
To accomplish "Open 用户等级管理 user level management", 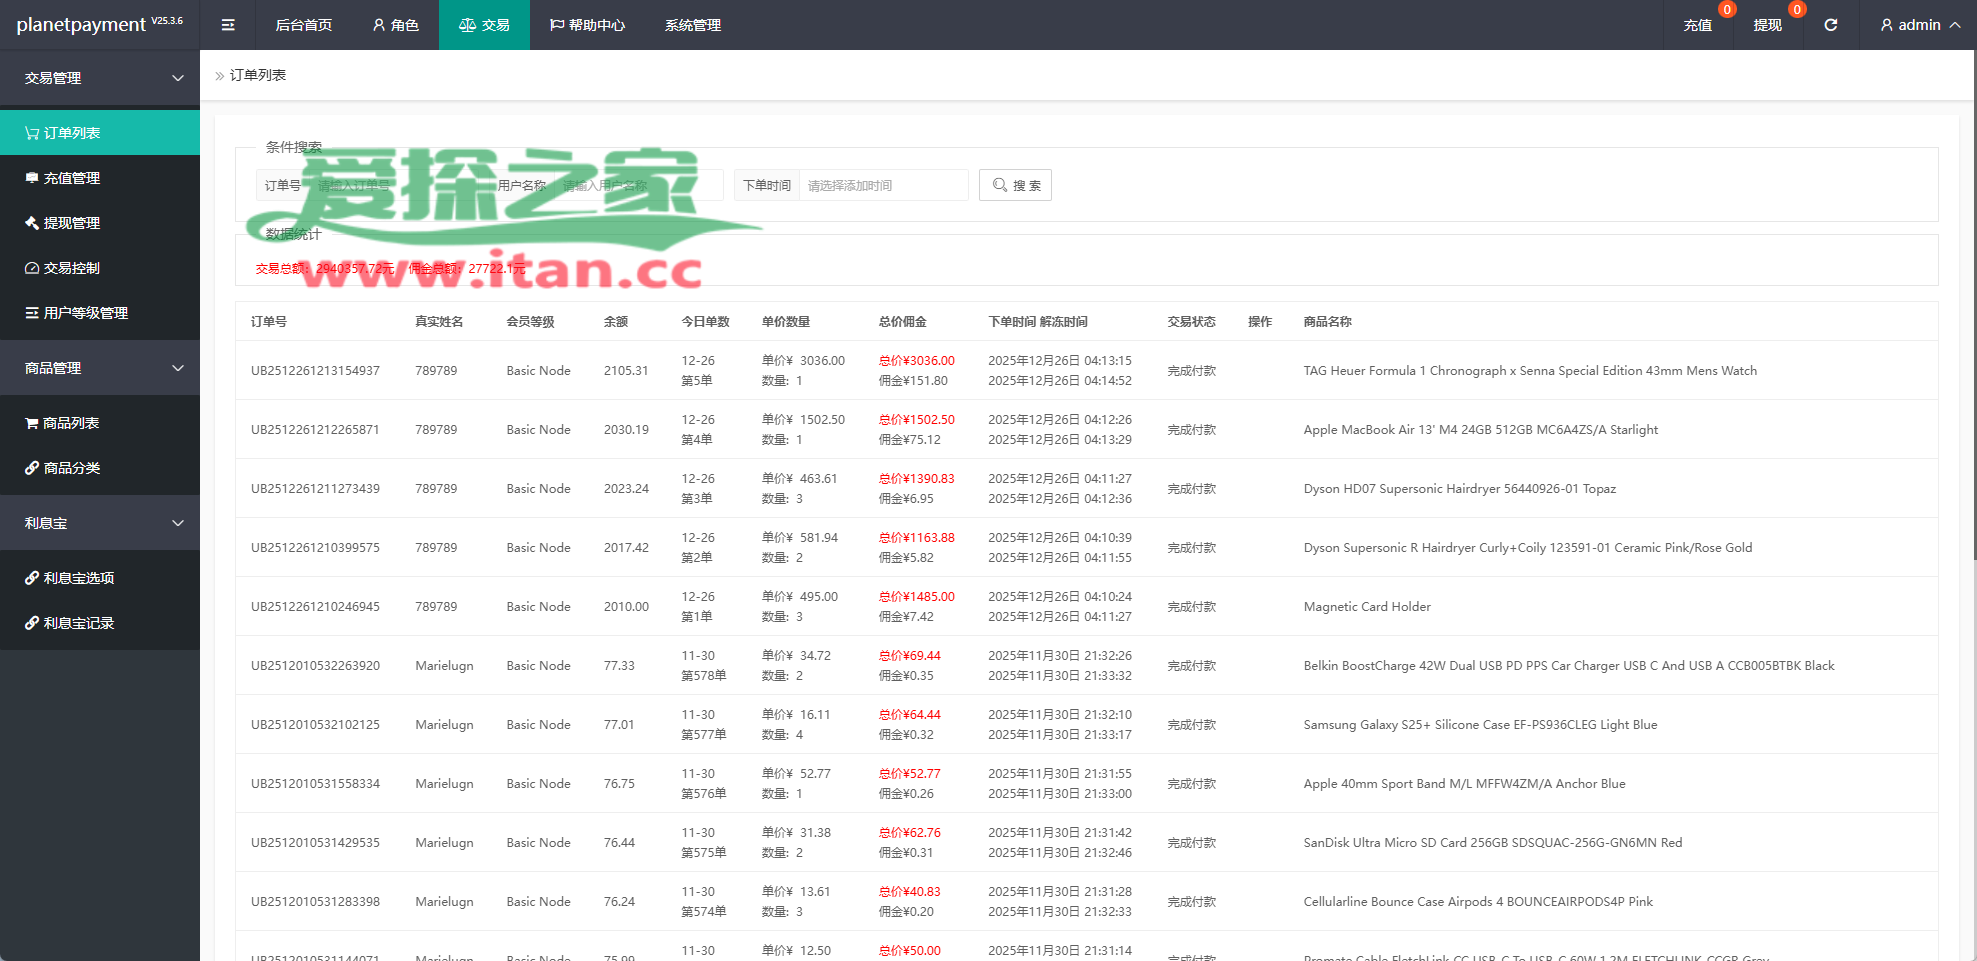I will tap(85, 313).
